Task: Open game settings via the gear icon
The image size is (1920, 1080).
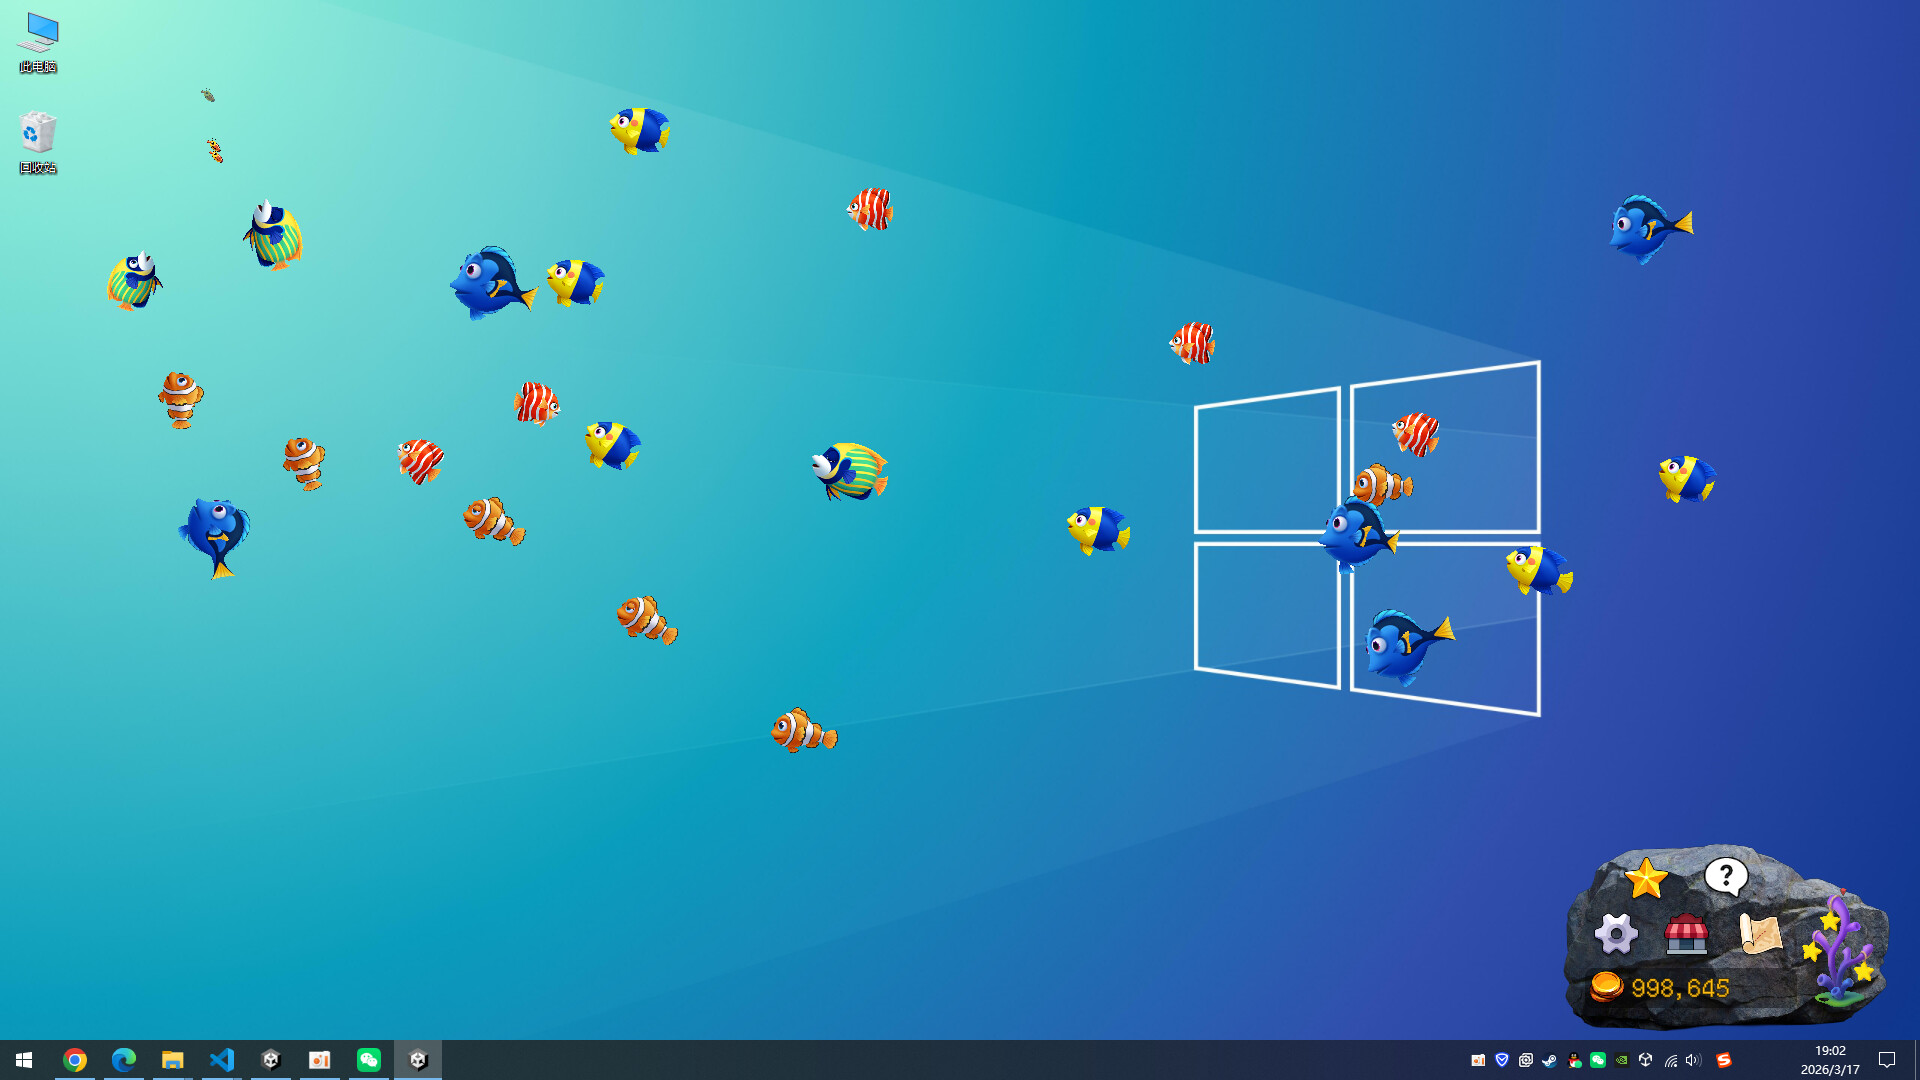Action: pyautogui.click(x=1616, y=935)
